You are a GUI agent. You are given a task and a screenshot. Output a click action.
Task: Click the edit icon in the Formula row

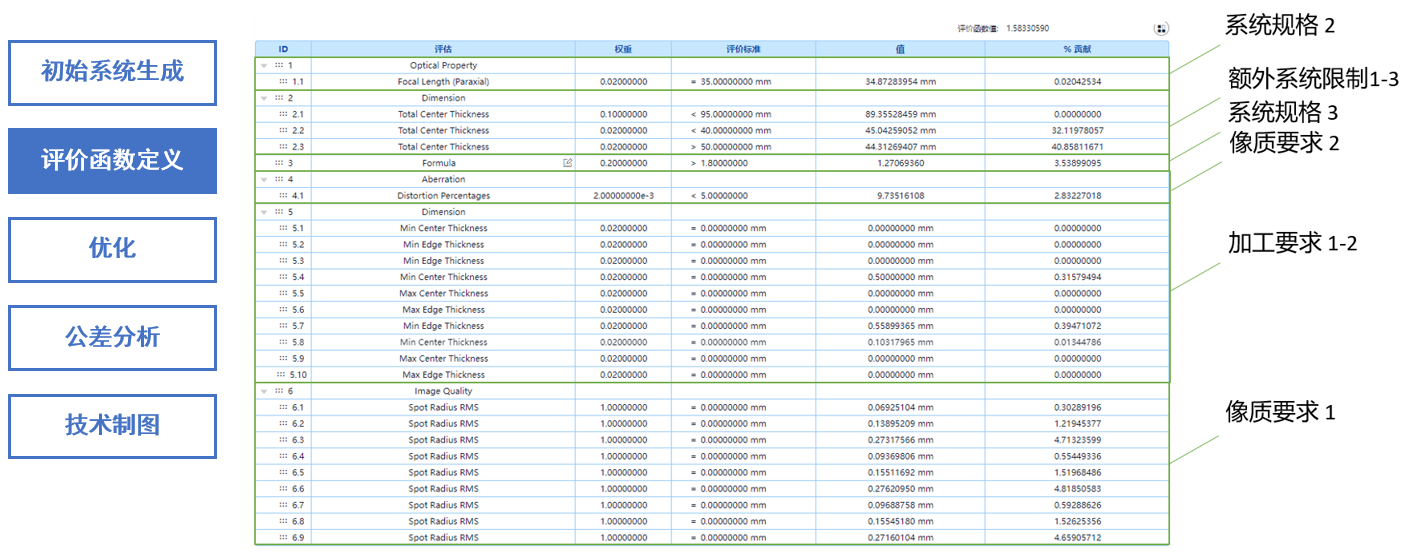pos(568,163)
